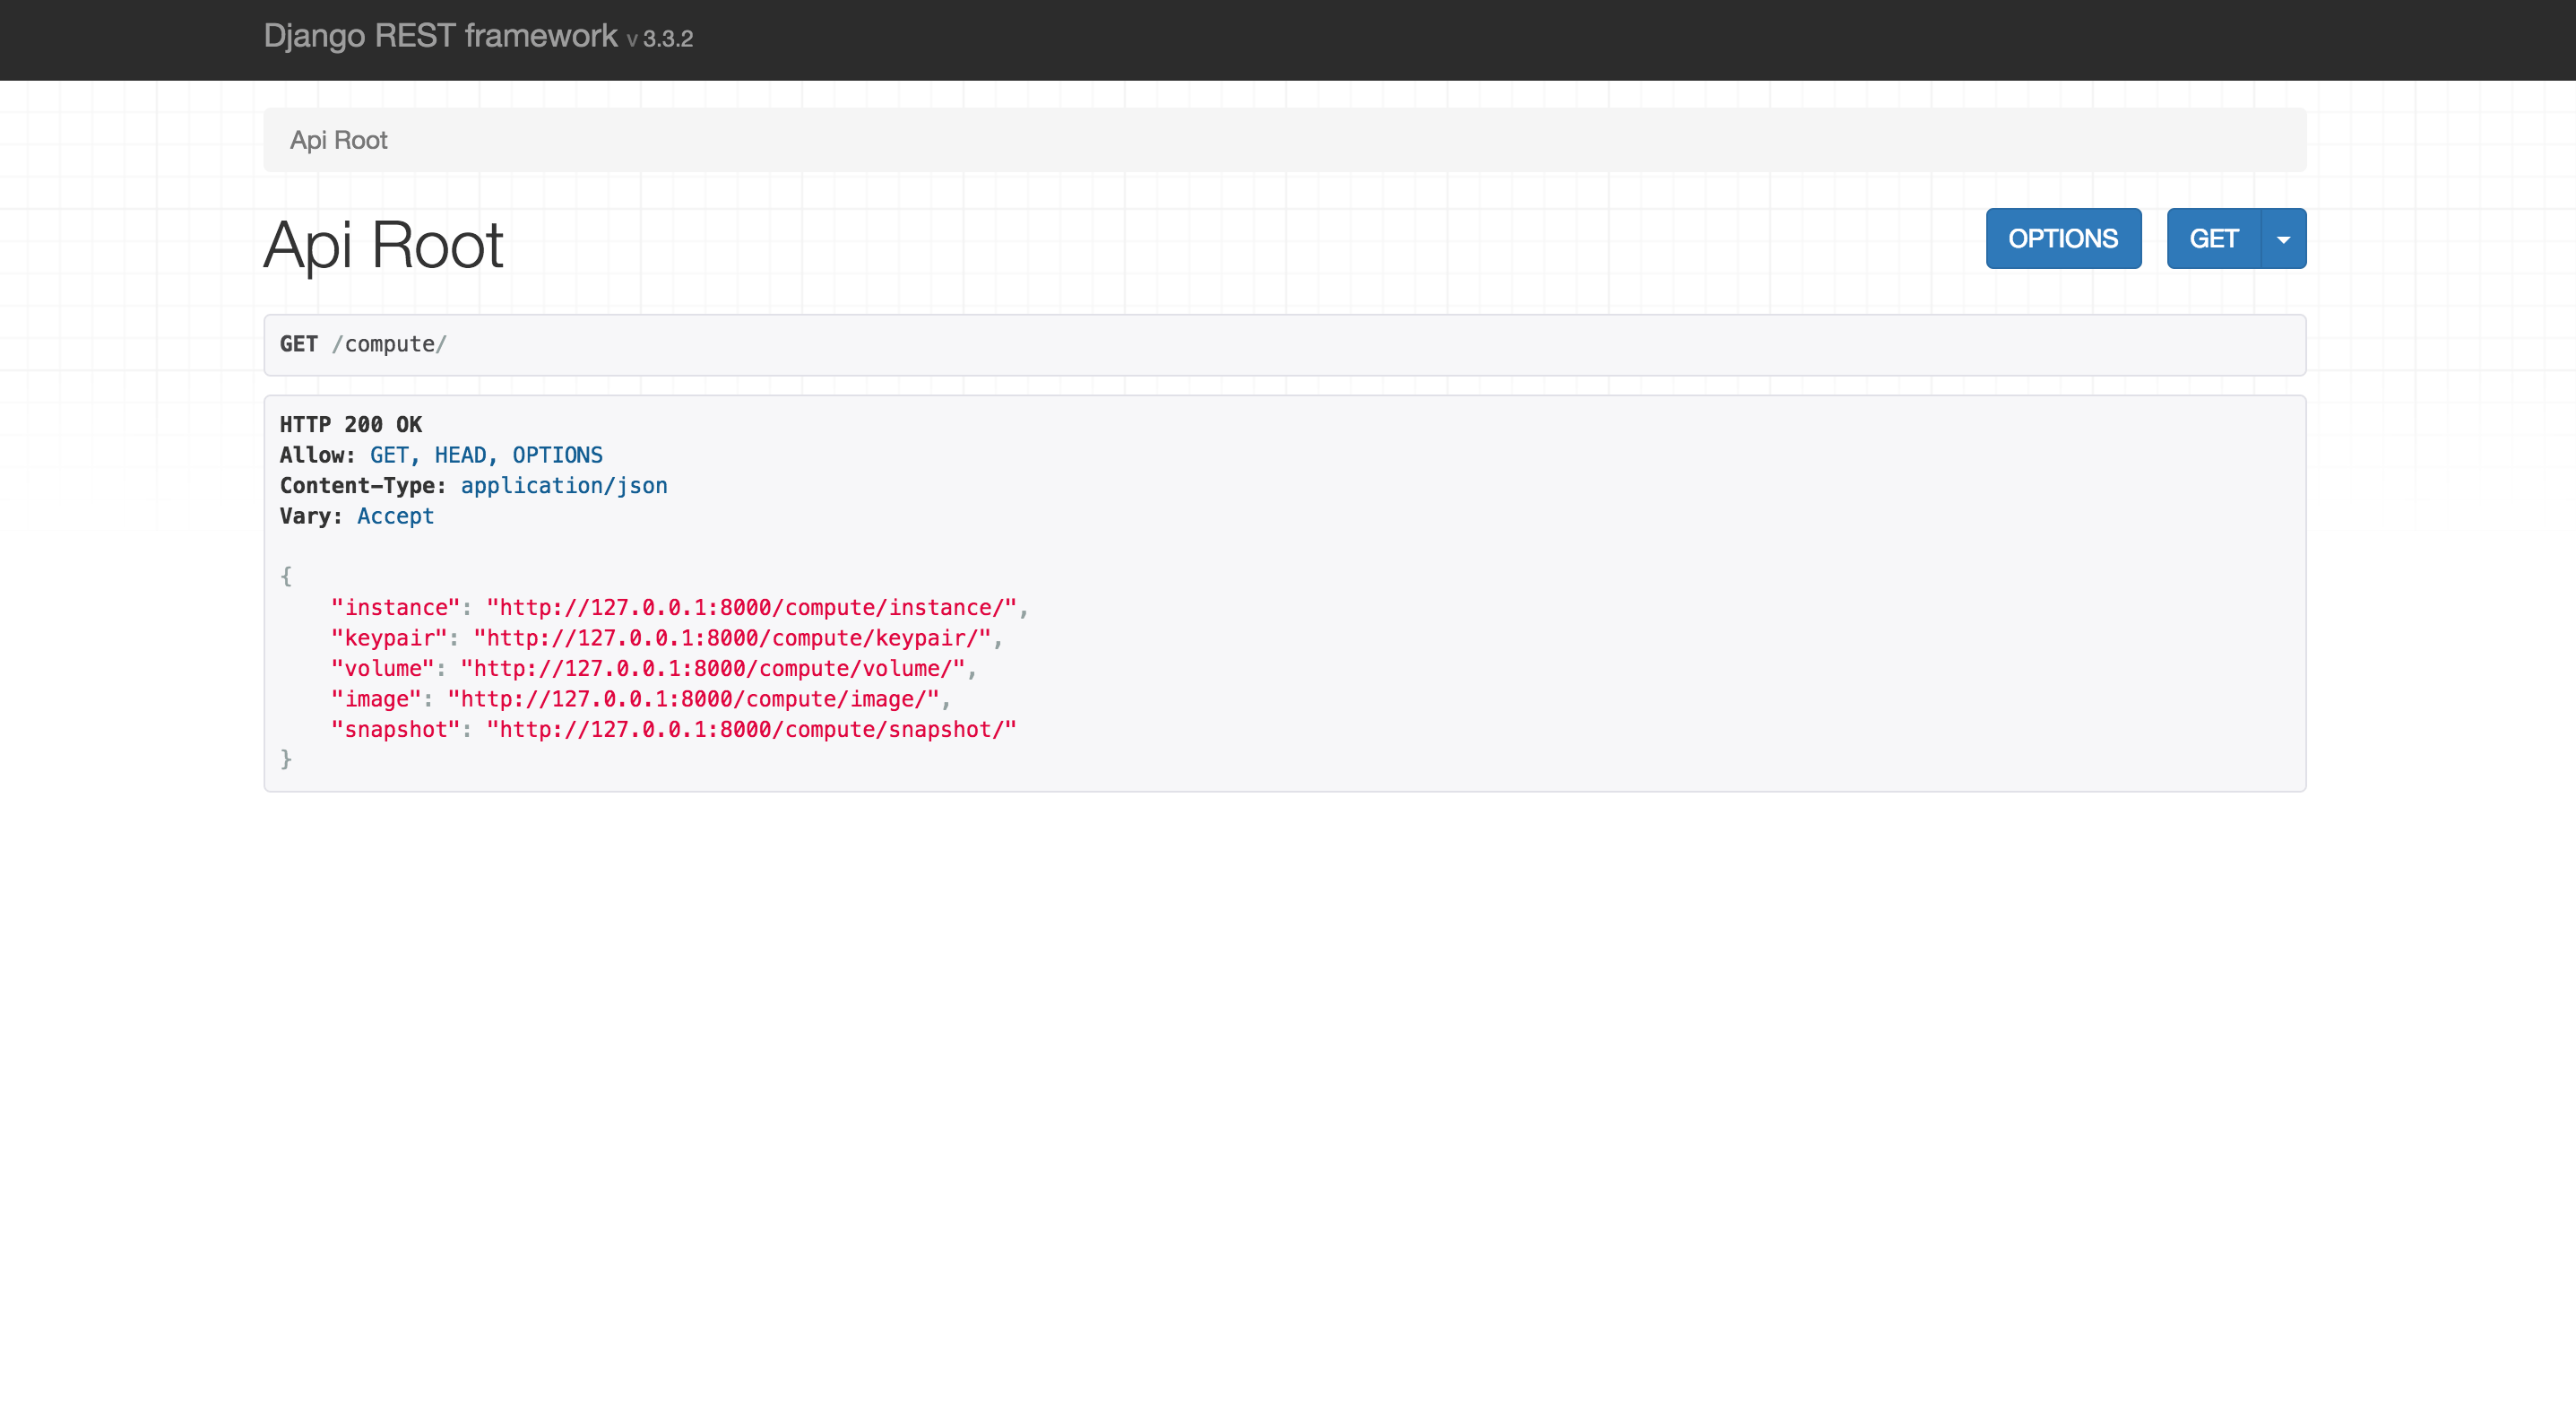Click GET in the Allow header
Image resolution: width=2576 pixels, height=1422 pixels.
pyautogui.click(x=389, y=454)
